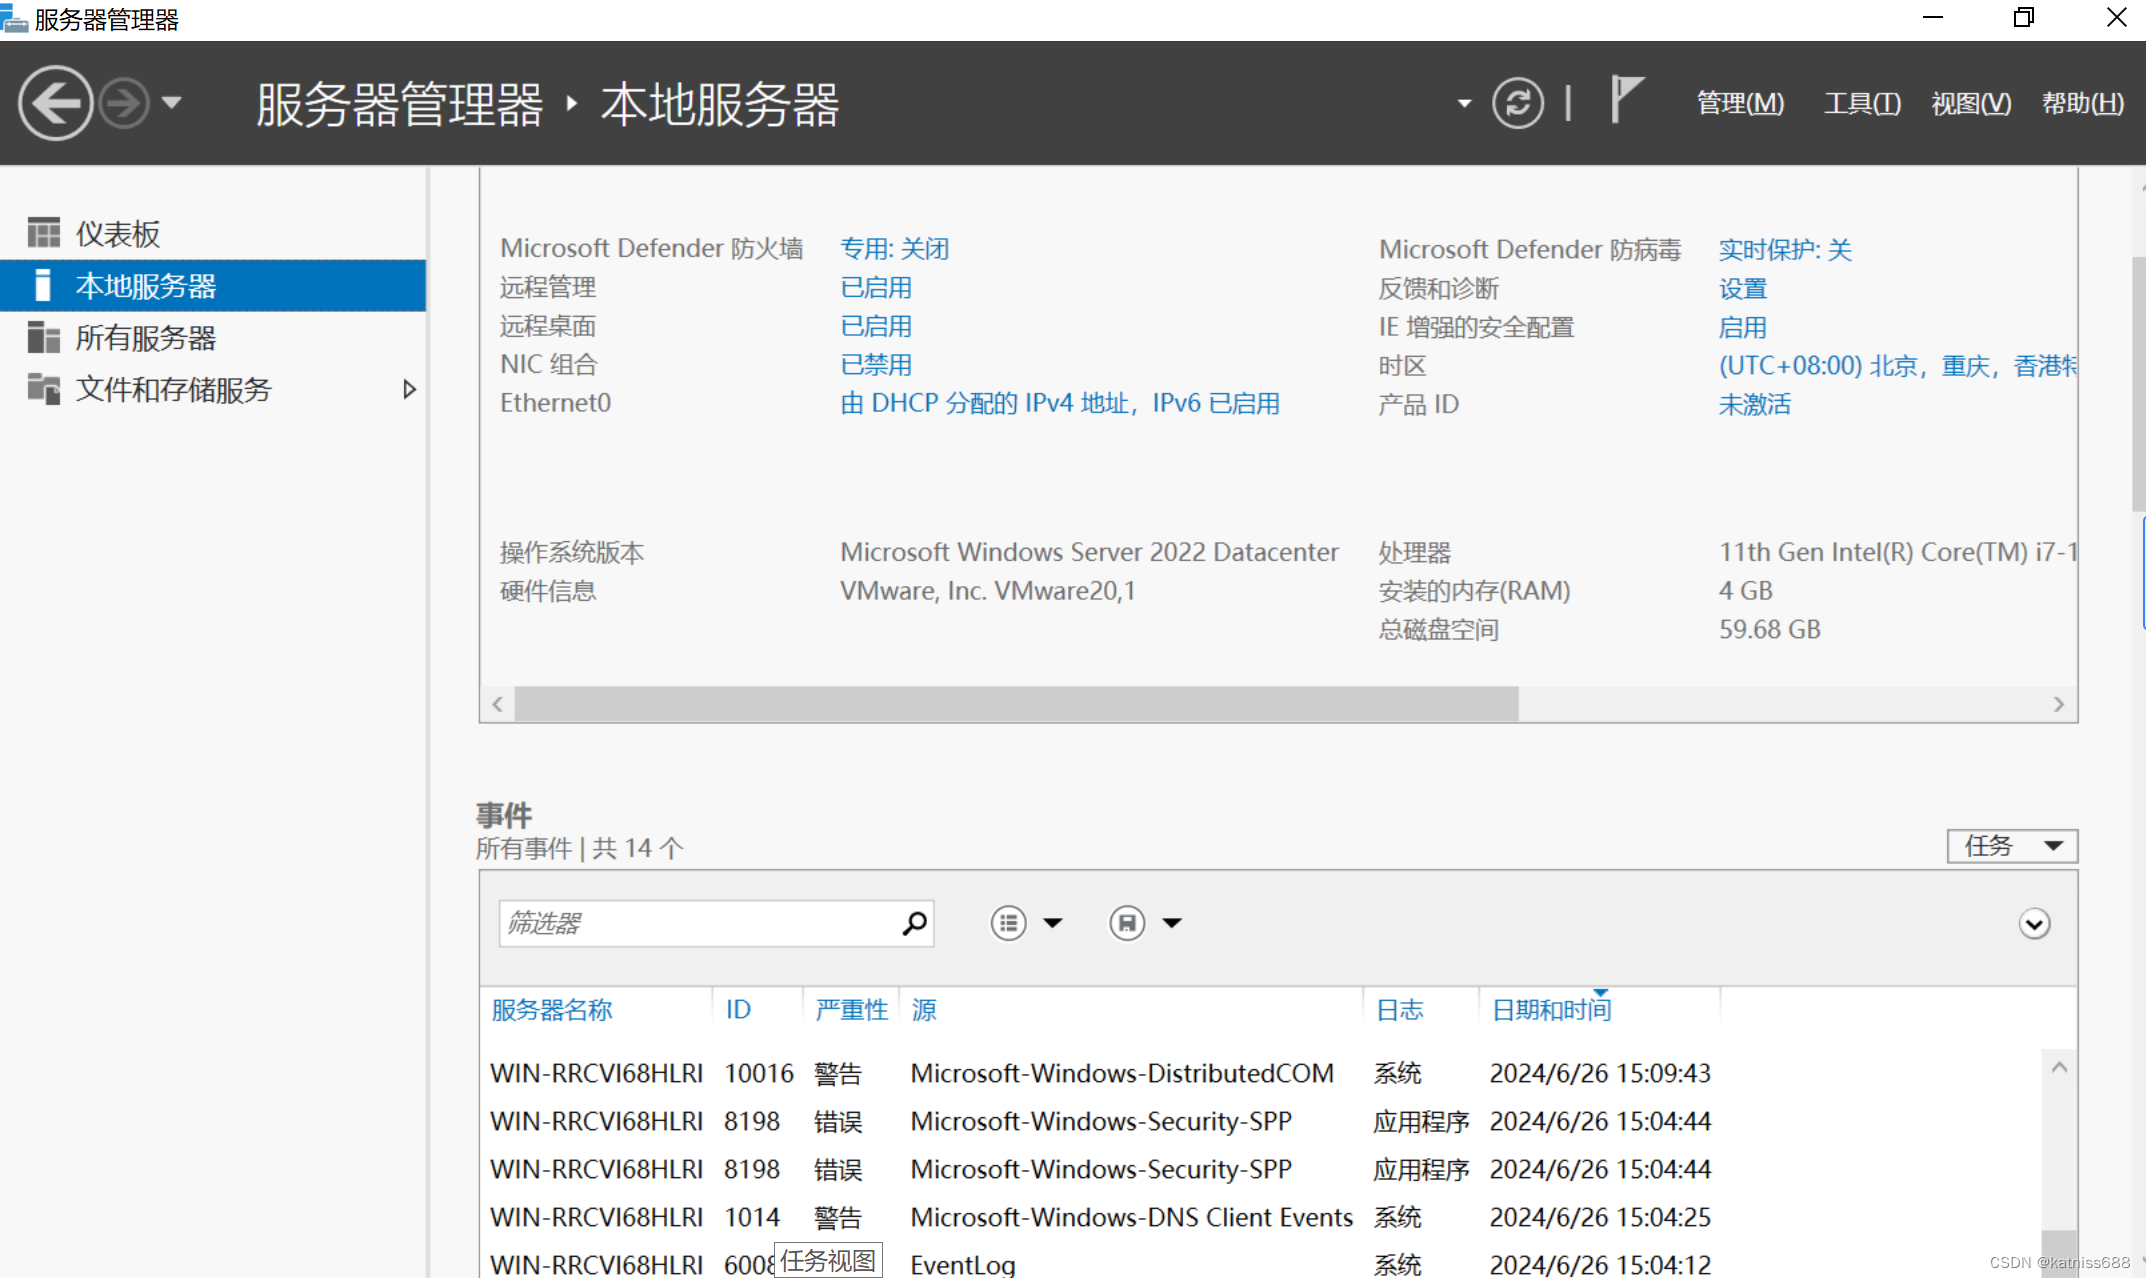The image size is (2146, 1278).
Task: Click 启用 for IE 增强的安全配置
Action: [1743, 327]
